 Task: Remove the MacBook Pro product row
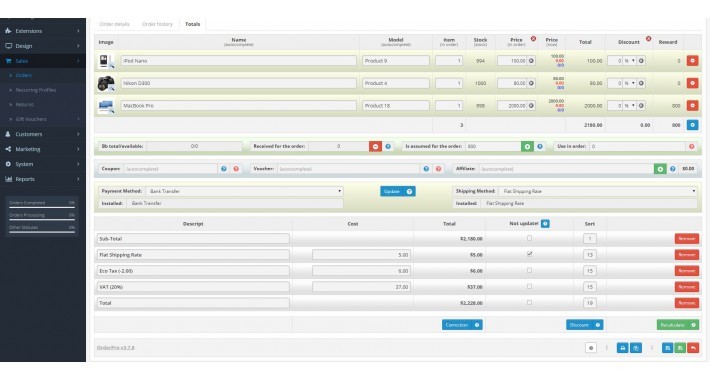pos(692,106)
